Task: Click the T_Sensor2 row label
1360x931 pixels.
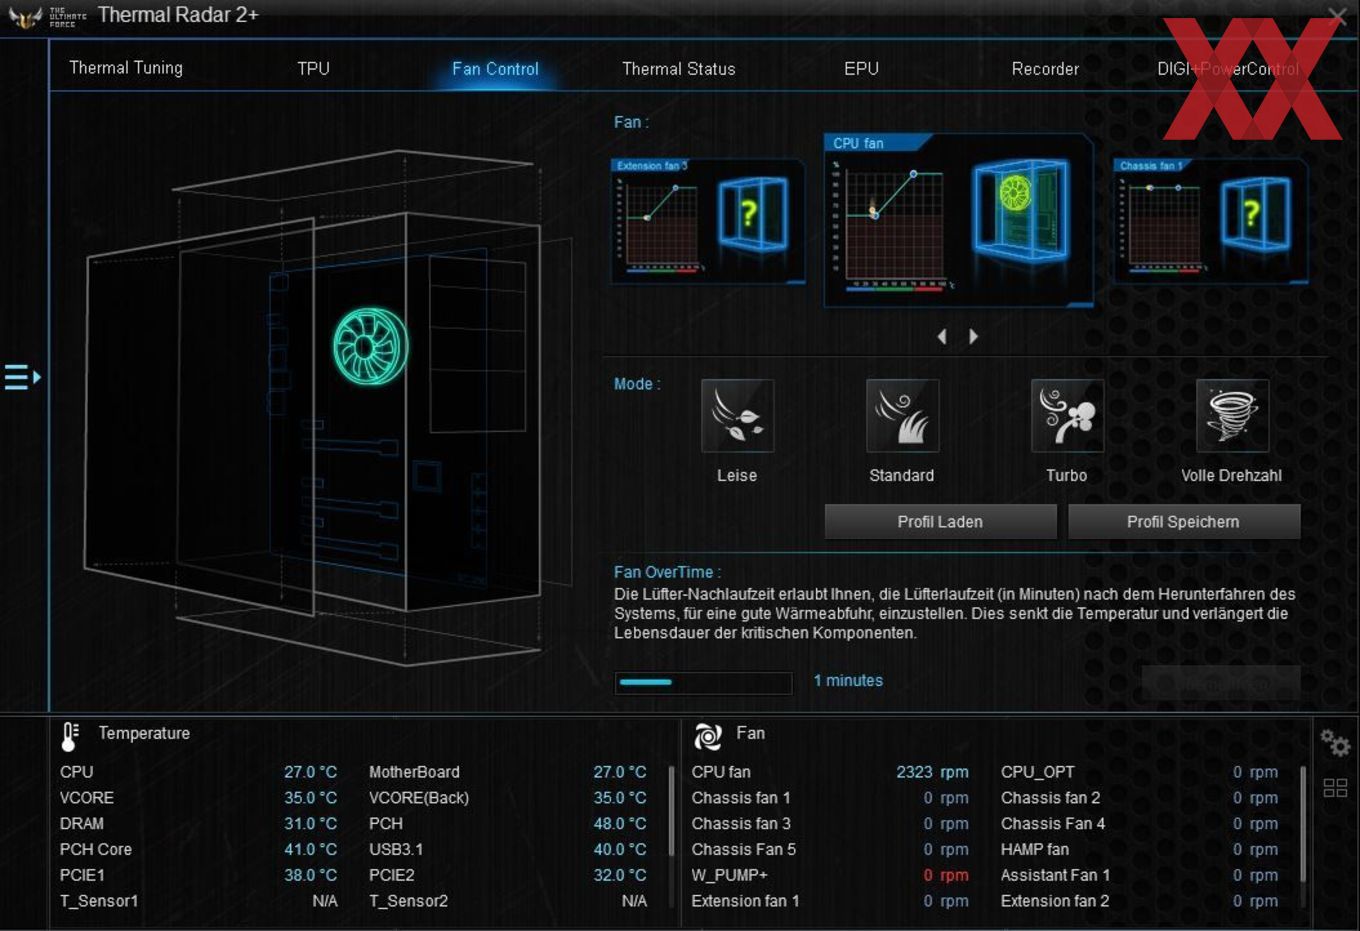Action: [409, 901]
